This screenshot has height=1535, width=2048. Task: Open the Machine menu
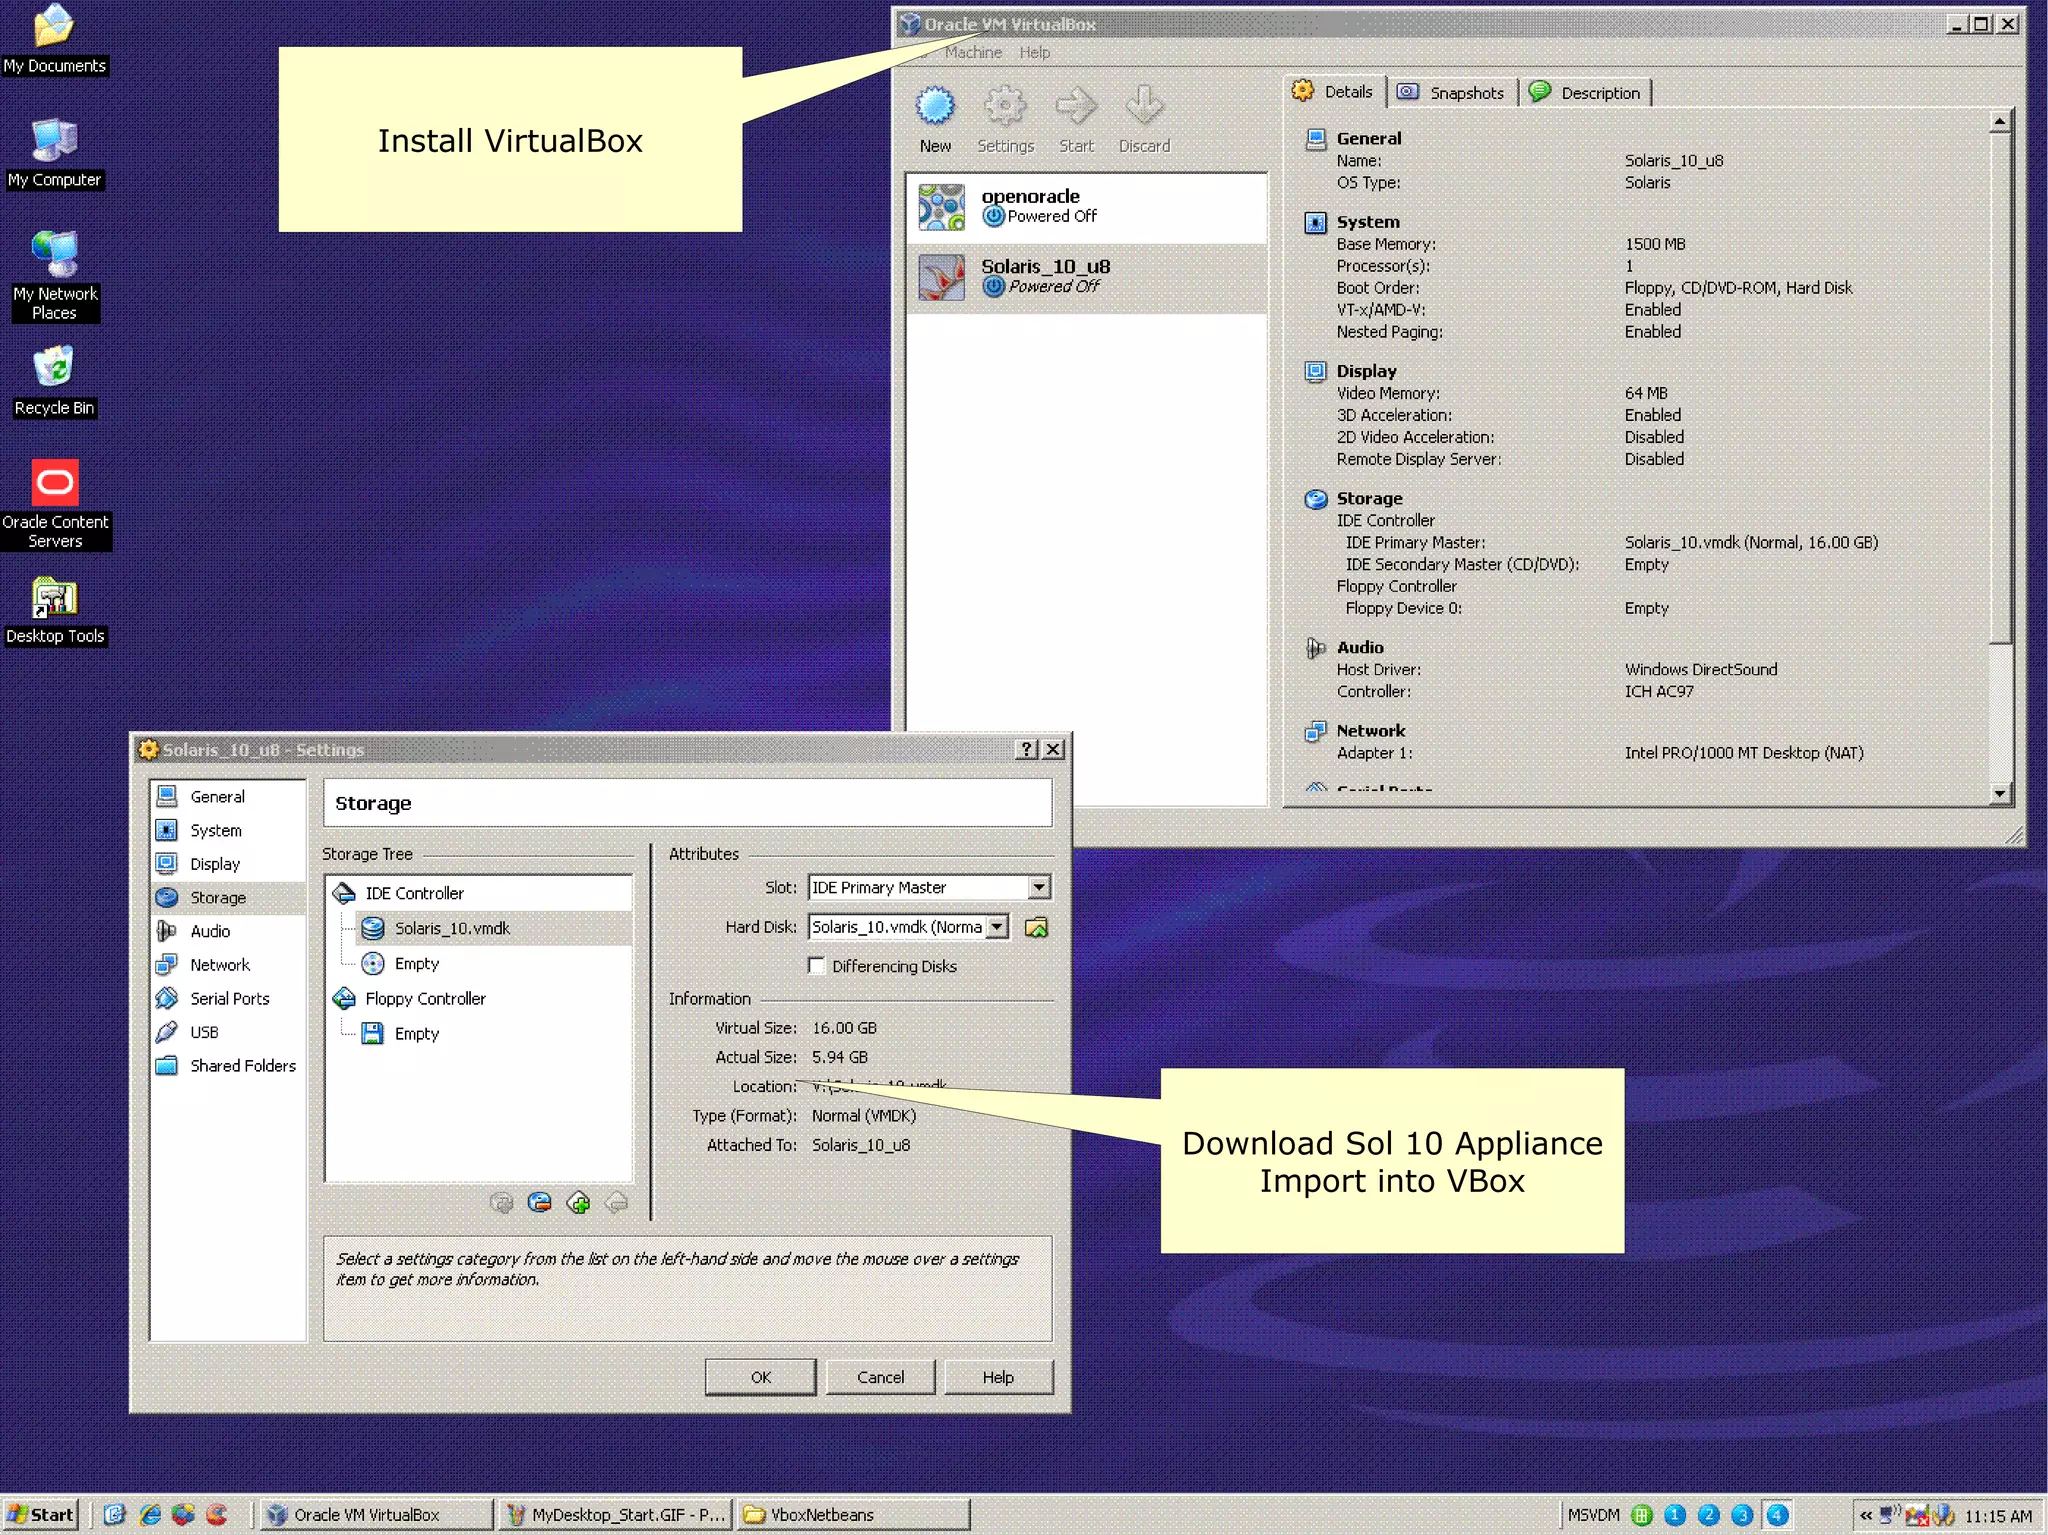(x=972, y=53)
